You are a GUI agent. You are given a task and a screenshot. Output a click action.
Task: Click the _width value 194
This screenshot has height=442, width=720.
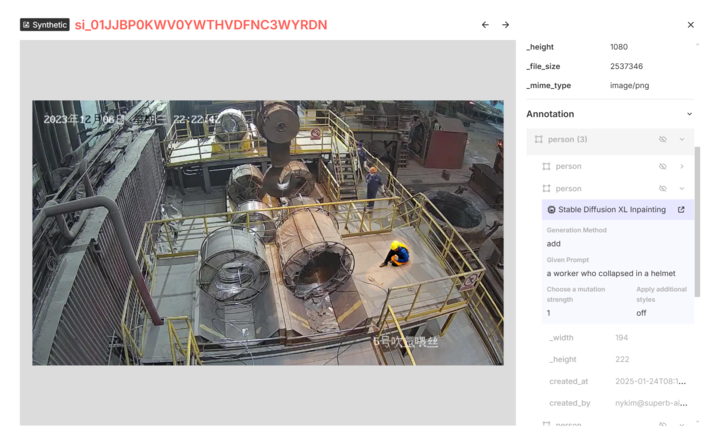click(x=621, y=337)
